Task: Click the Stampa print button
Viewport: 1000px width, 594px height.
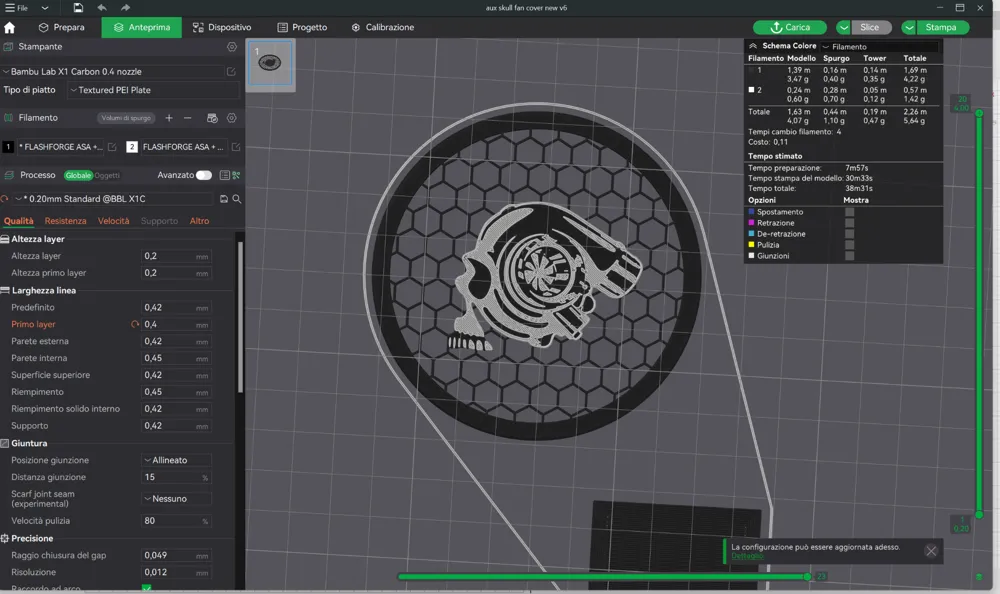Action: click(x=941, y=27)
